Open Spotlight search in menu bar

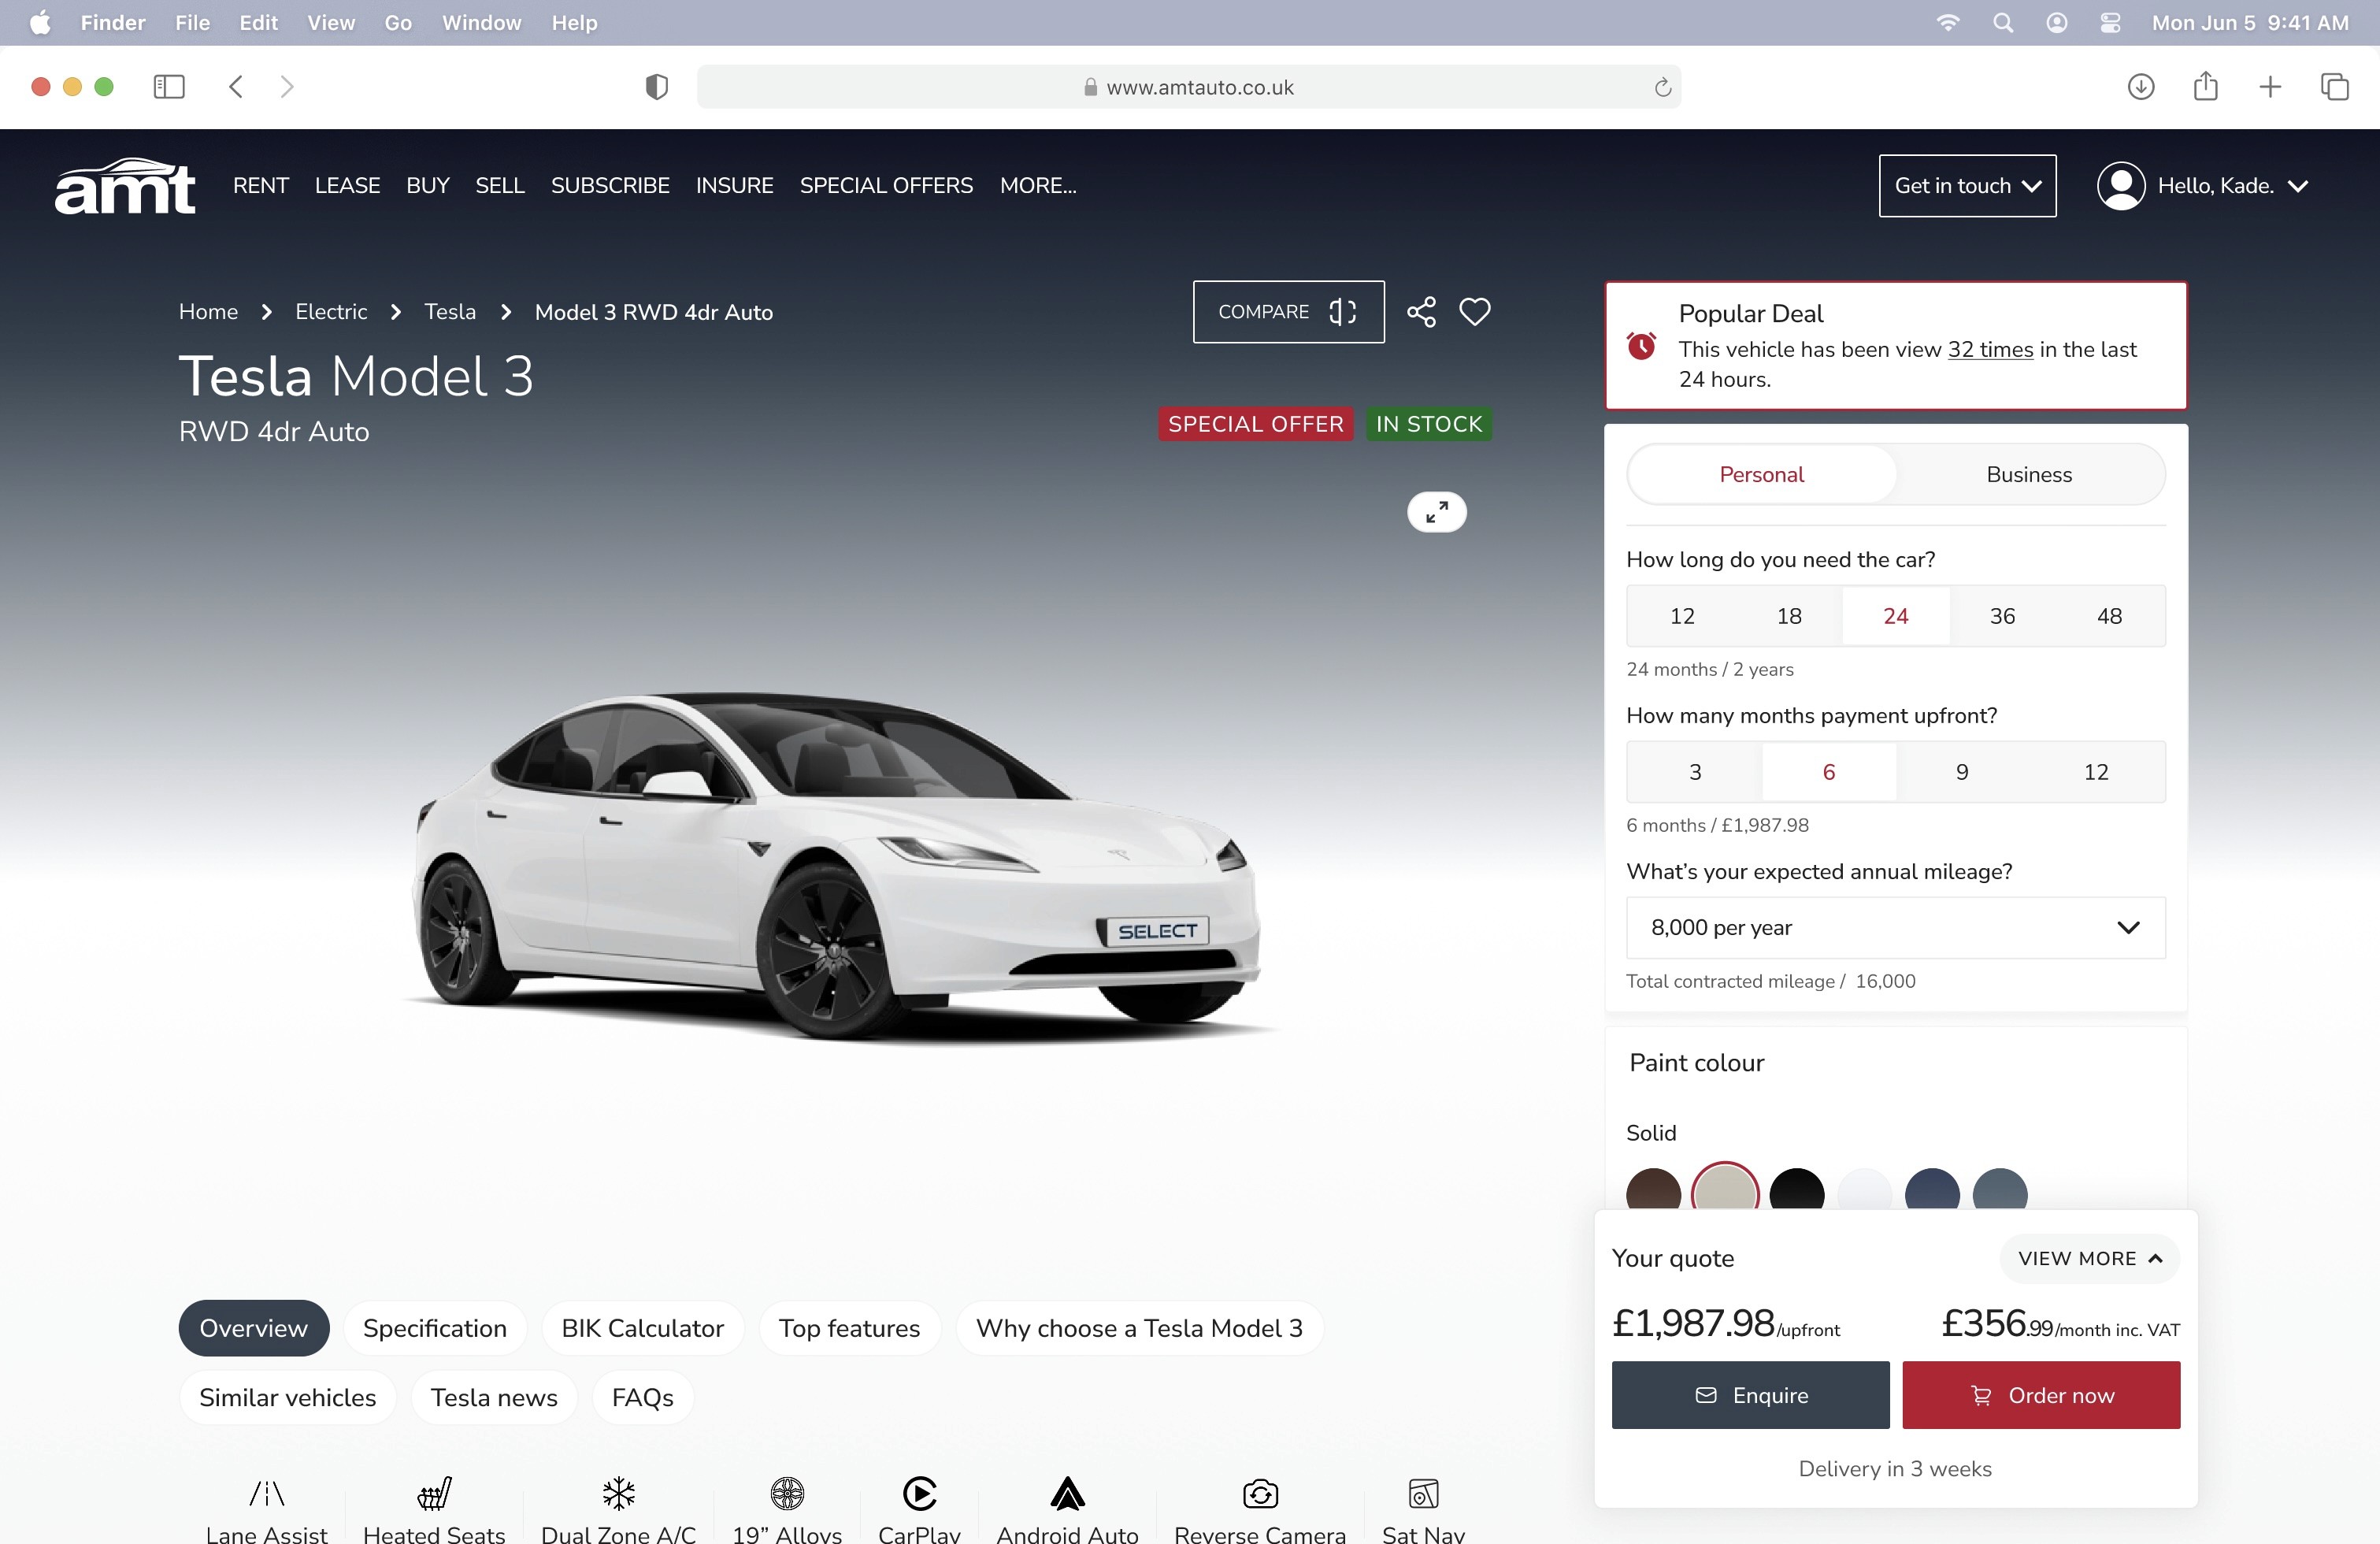tap(2002, 23)
